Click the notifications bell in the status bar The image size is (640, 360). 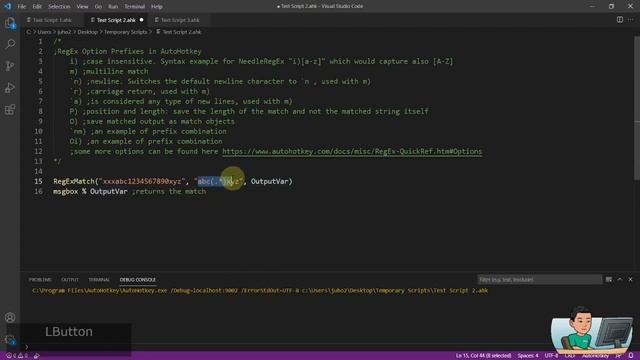tap(631, 356)
